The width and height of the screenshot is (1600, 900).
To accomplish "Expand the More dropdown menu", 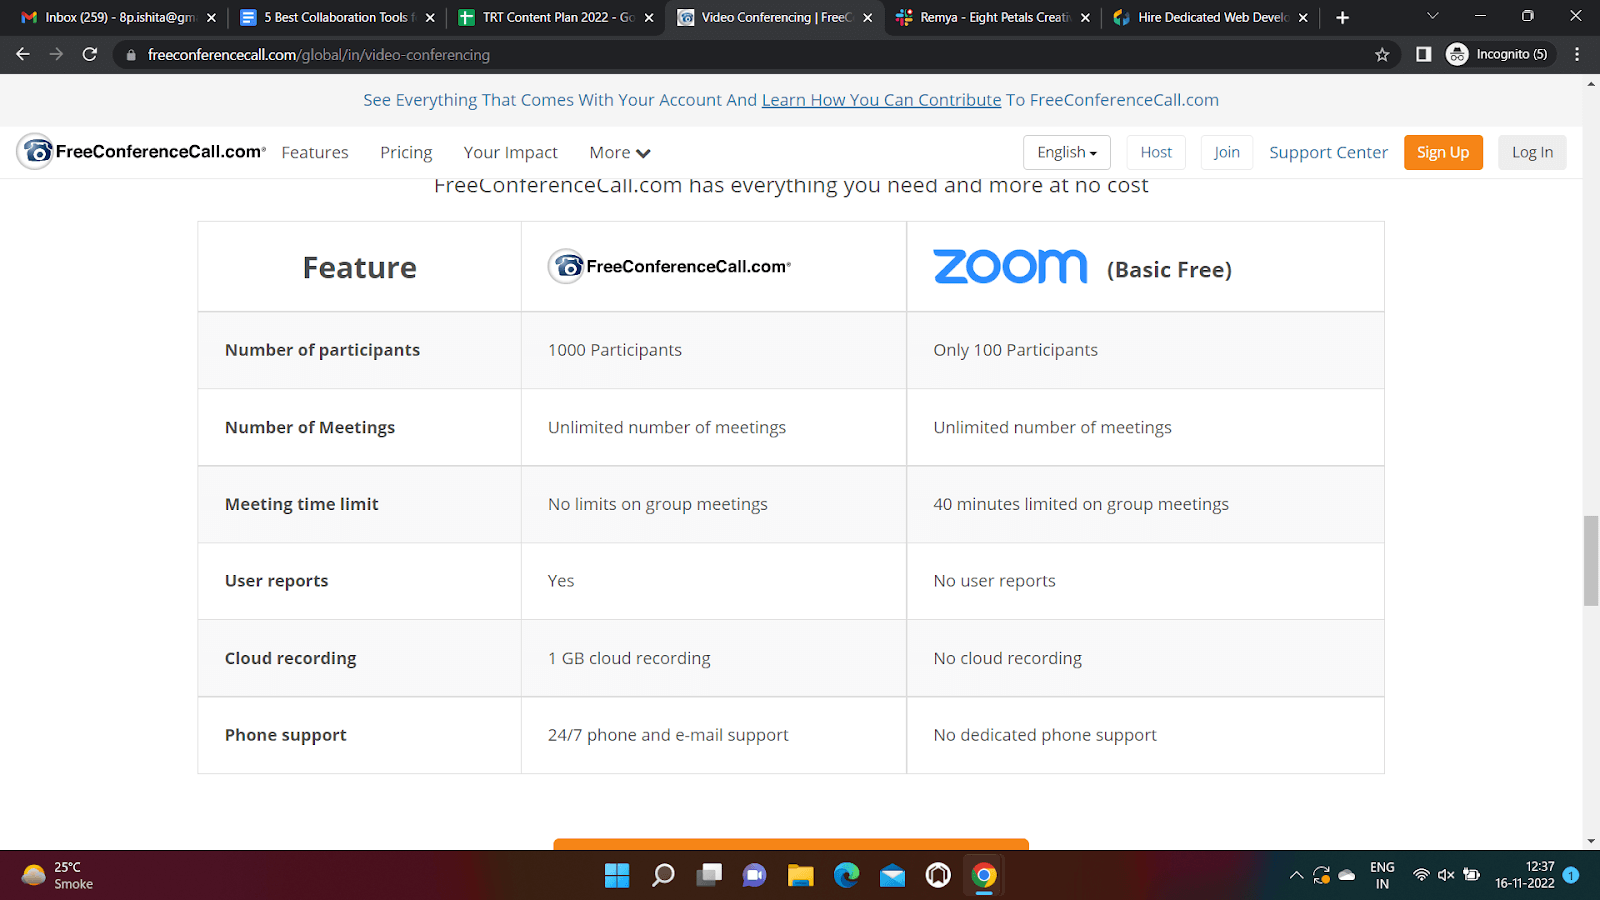I will click(x=620, y=153).
